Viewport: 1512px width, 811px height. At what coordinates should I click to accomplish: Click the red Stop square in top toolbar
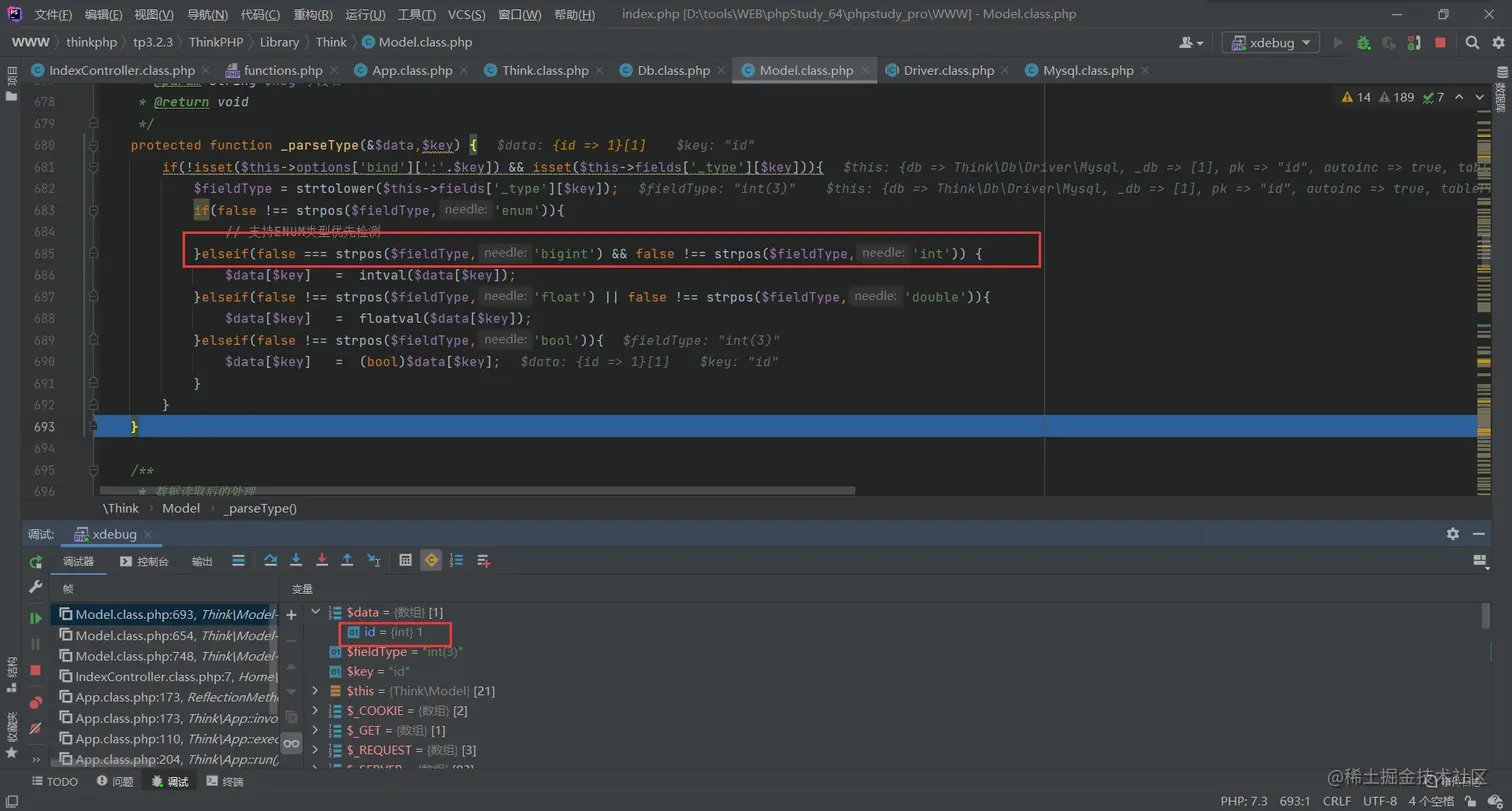pyautogui.click(x=1440, y=42)
